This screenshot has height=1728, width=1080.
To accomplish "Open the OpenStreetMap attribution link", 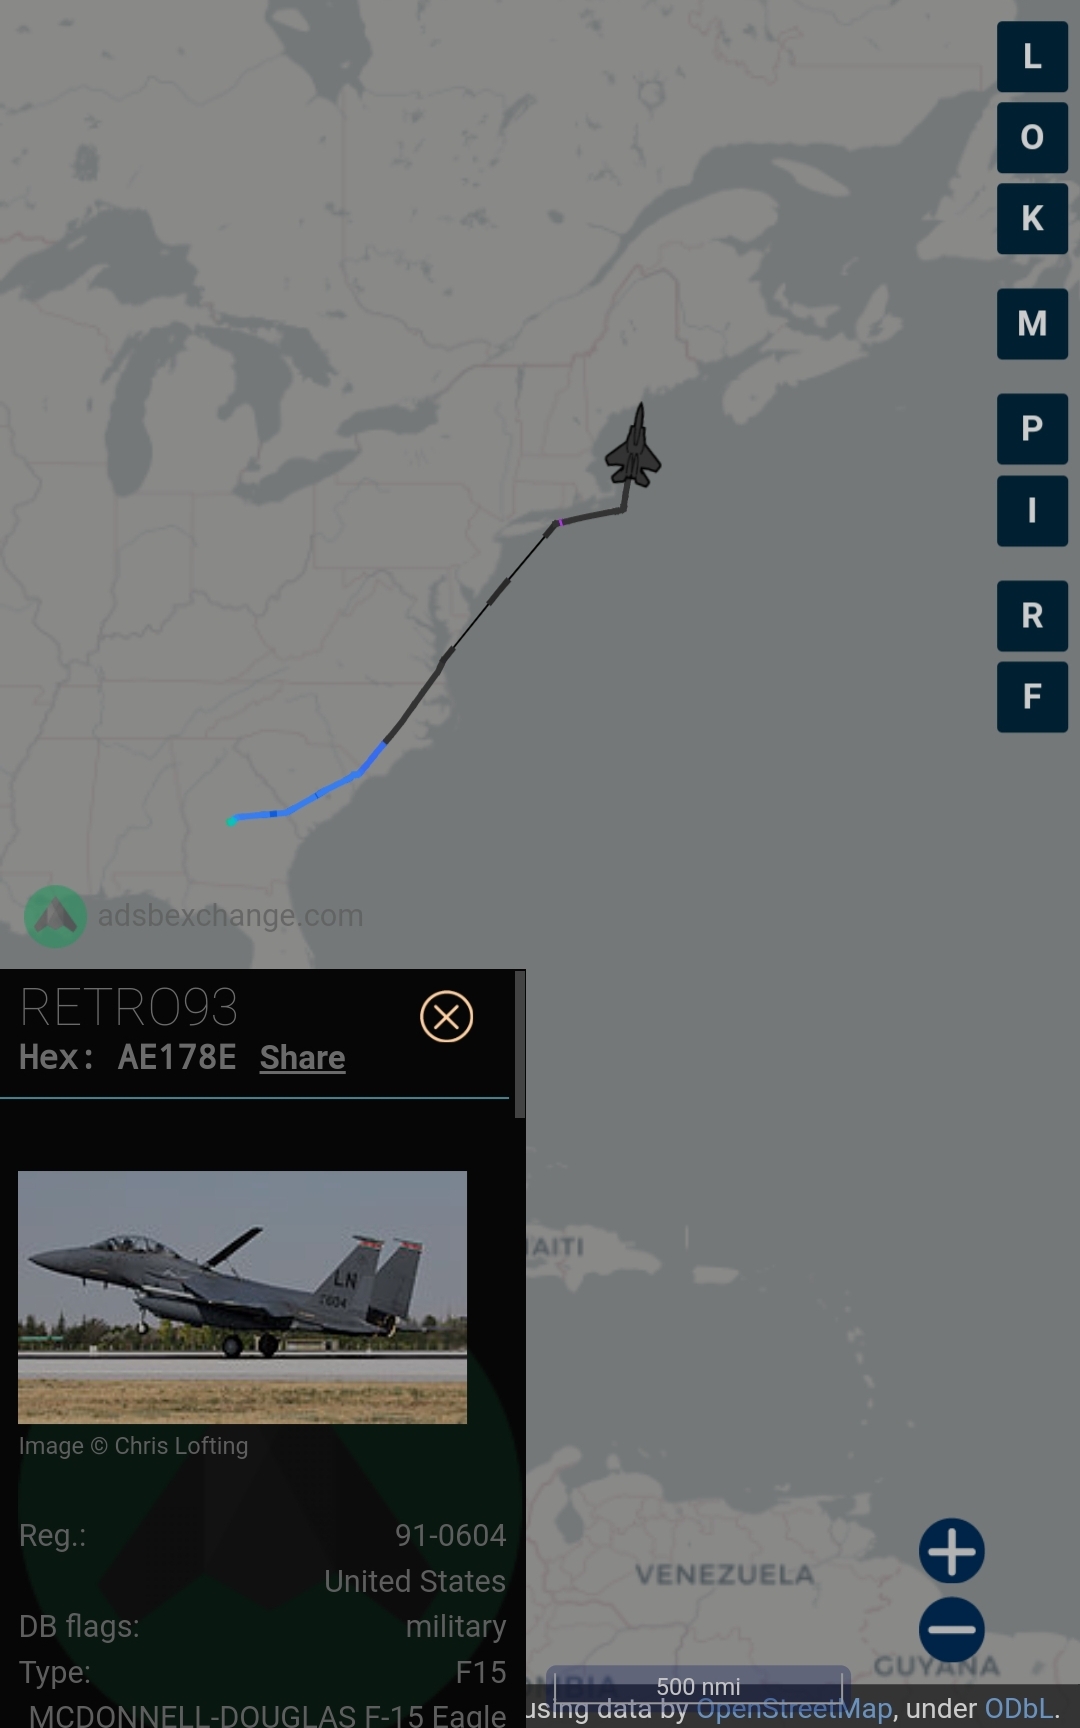I will (x=794, y=1709).
